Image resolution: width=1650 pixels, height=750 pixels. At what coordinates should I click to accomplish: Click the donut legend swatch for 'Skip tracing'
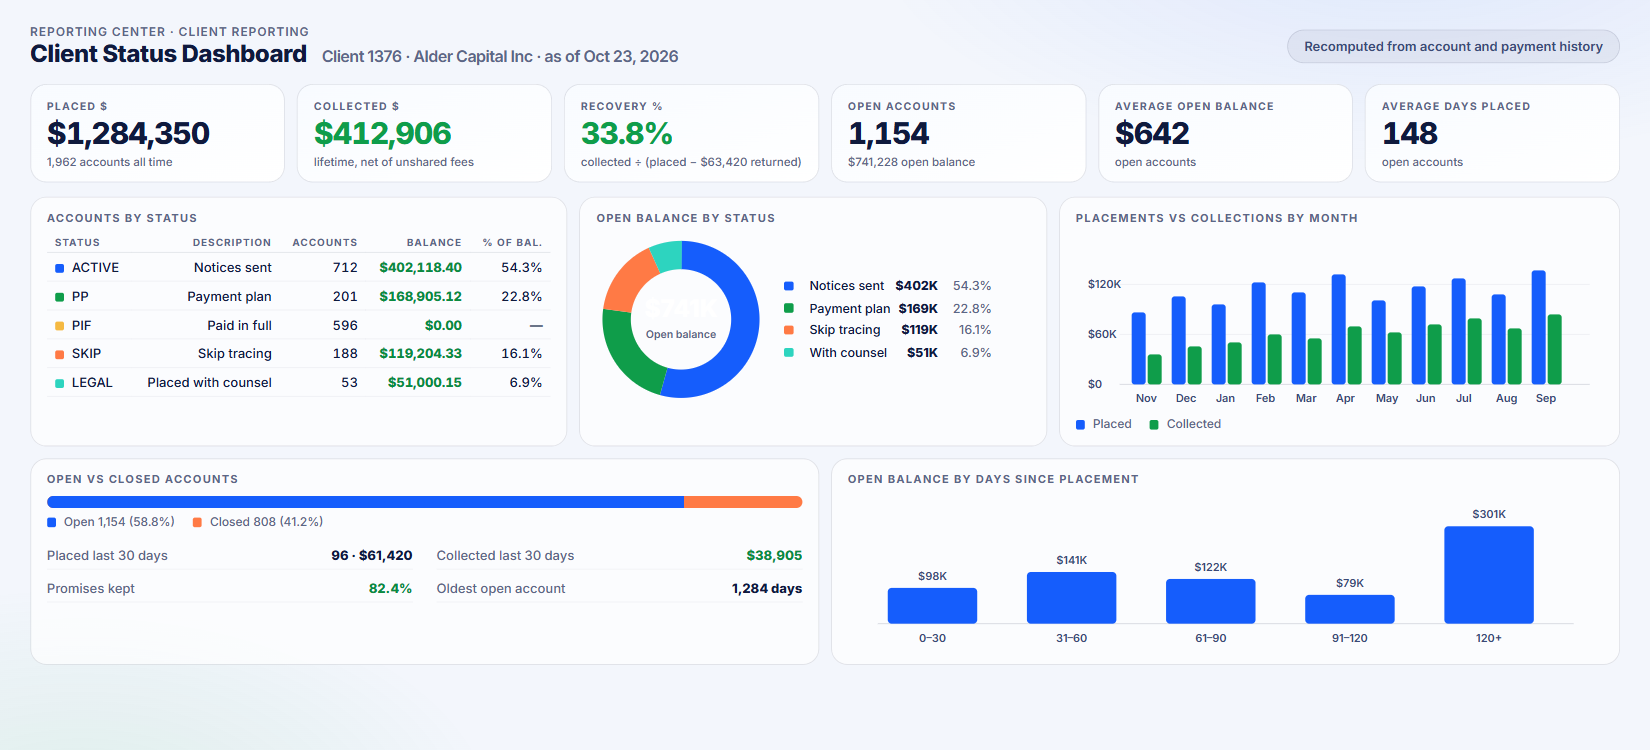[x=789, y=330]
